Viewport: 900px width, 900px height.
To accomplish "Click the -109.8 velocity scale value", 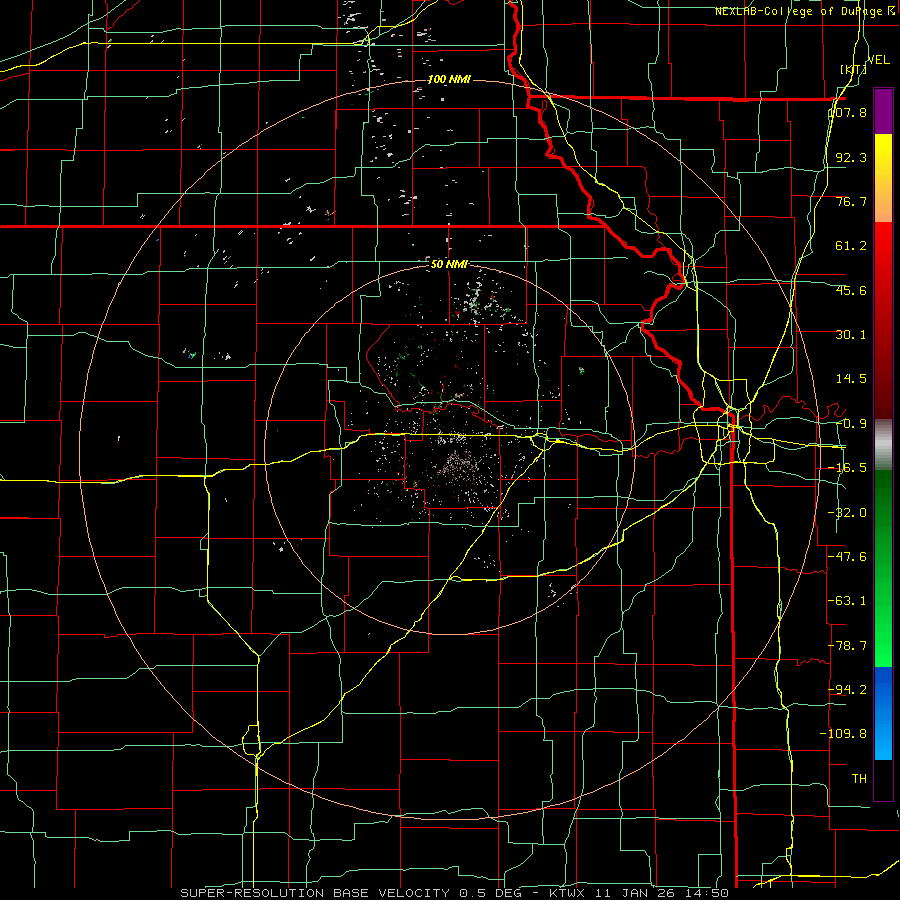I will tap(844, 734).
